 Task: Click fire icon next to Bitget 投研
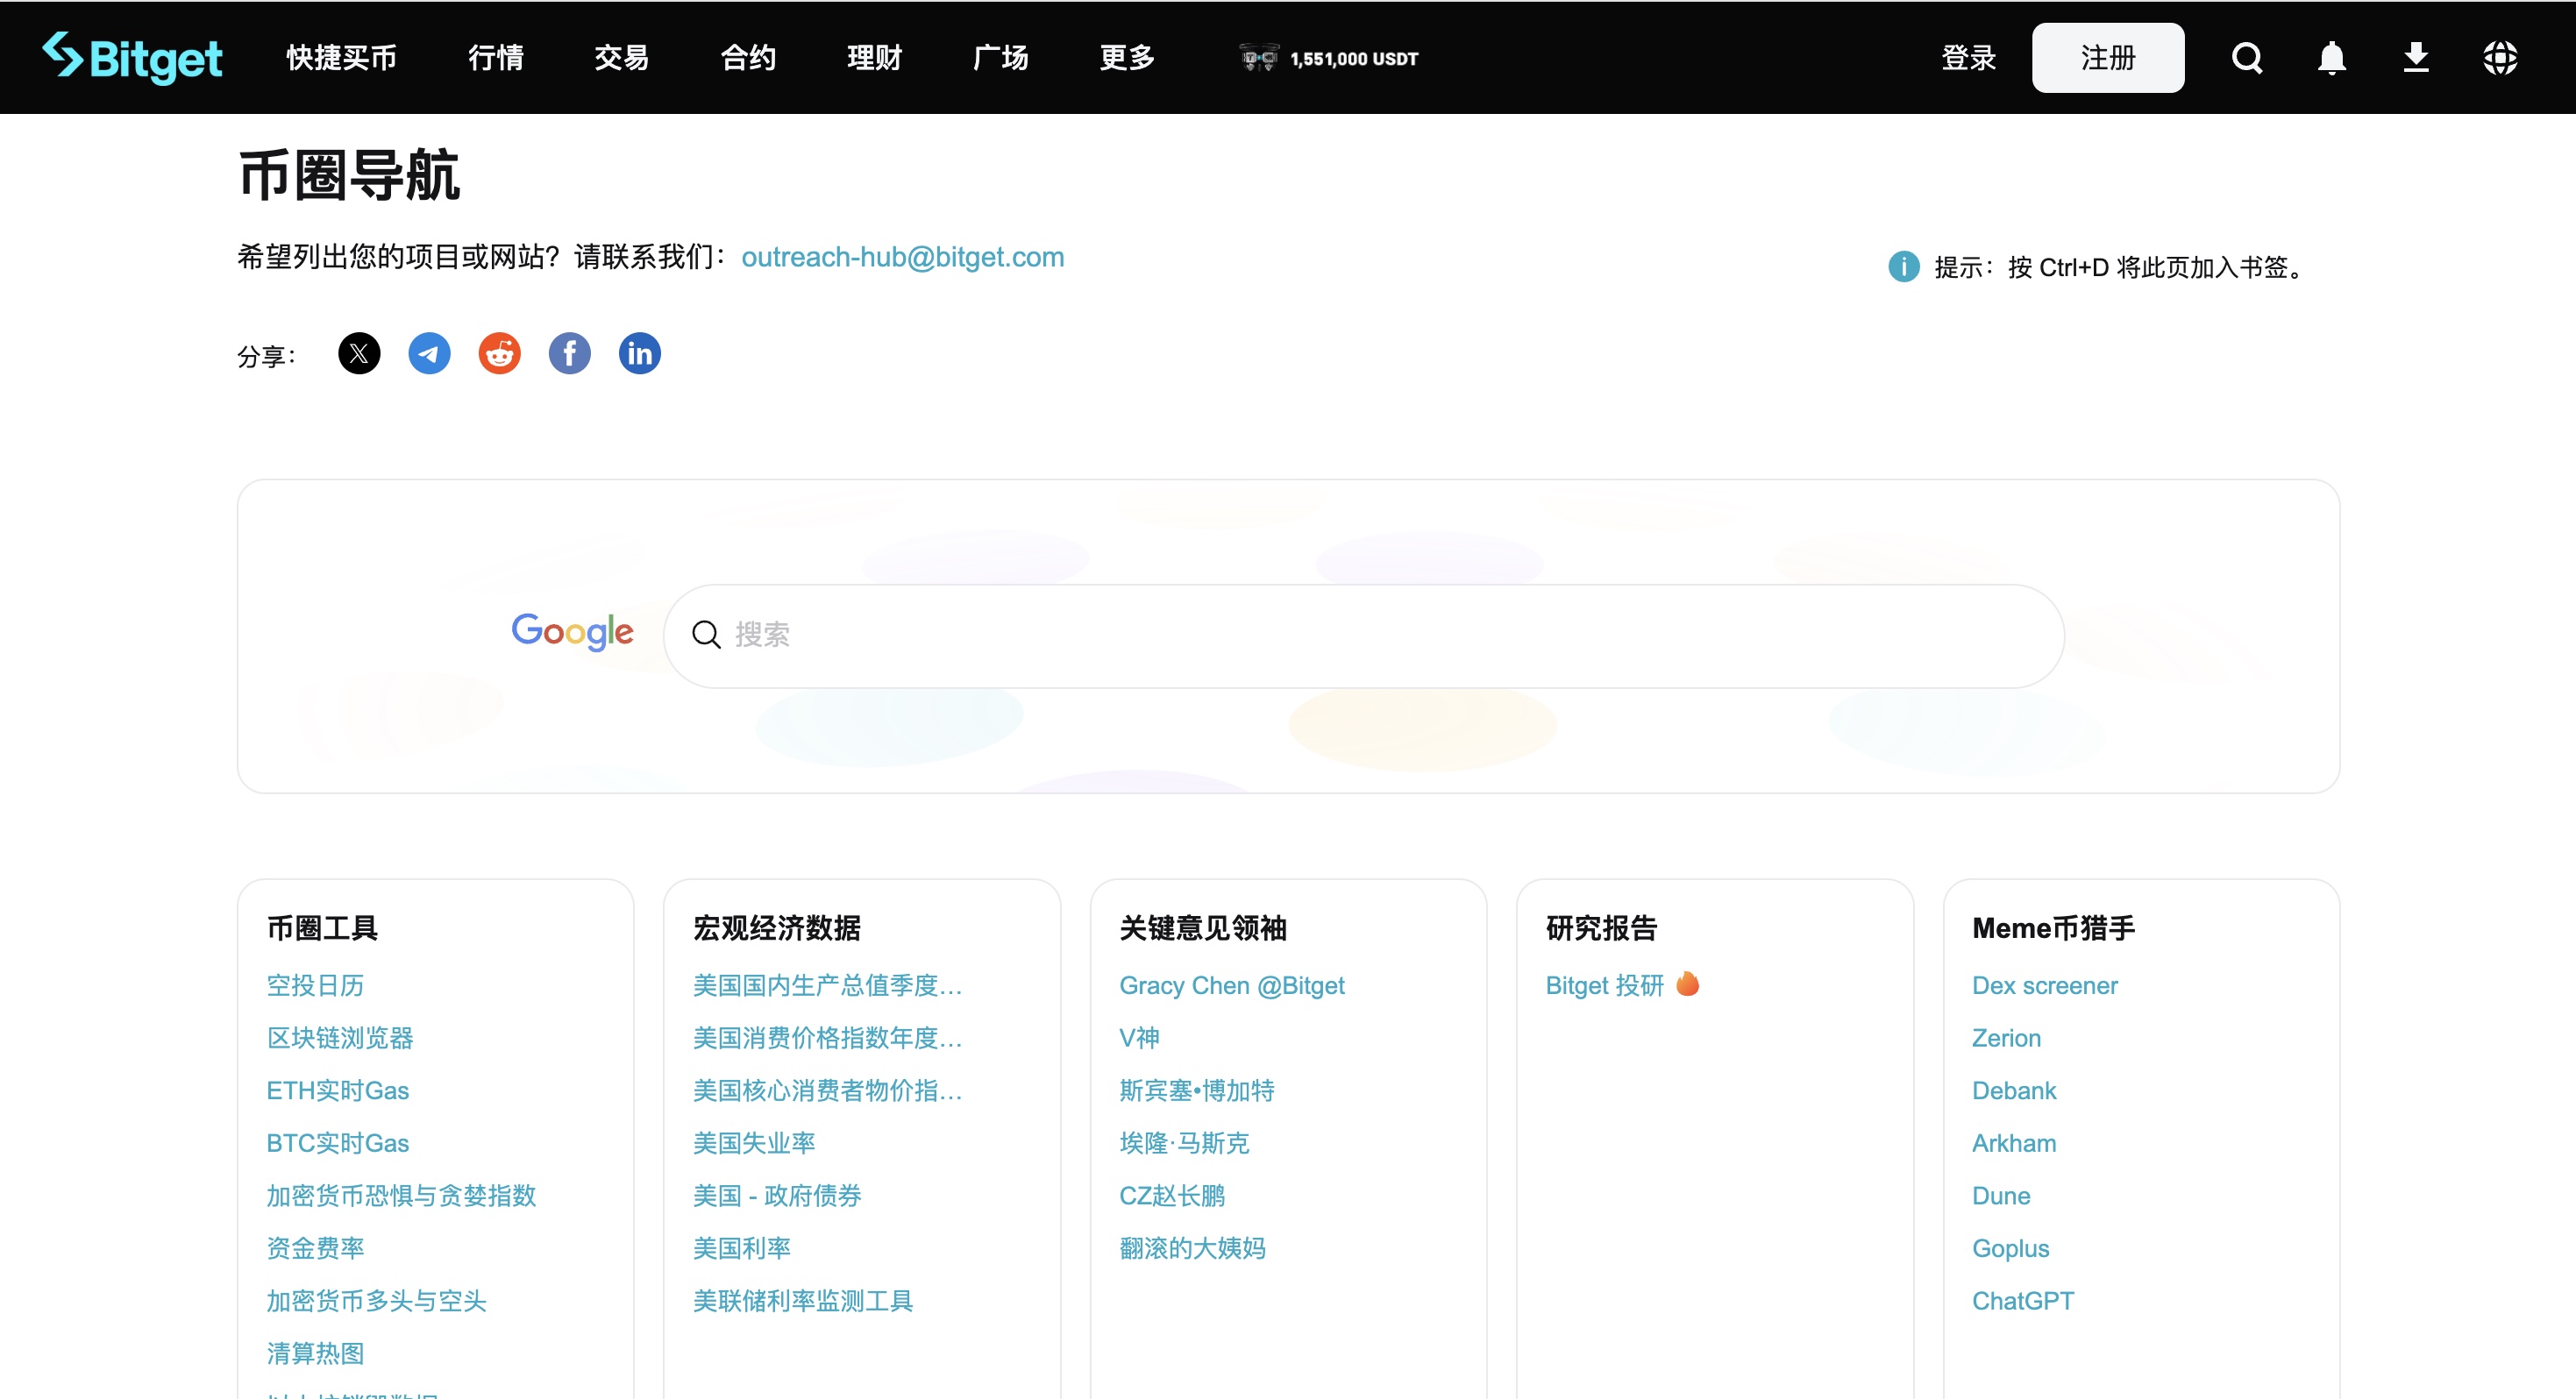1687,984
